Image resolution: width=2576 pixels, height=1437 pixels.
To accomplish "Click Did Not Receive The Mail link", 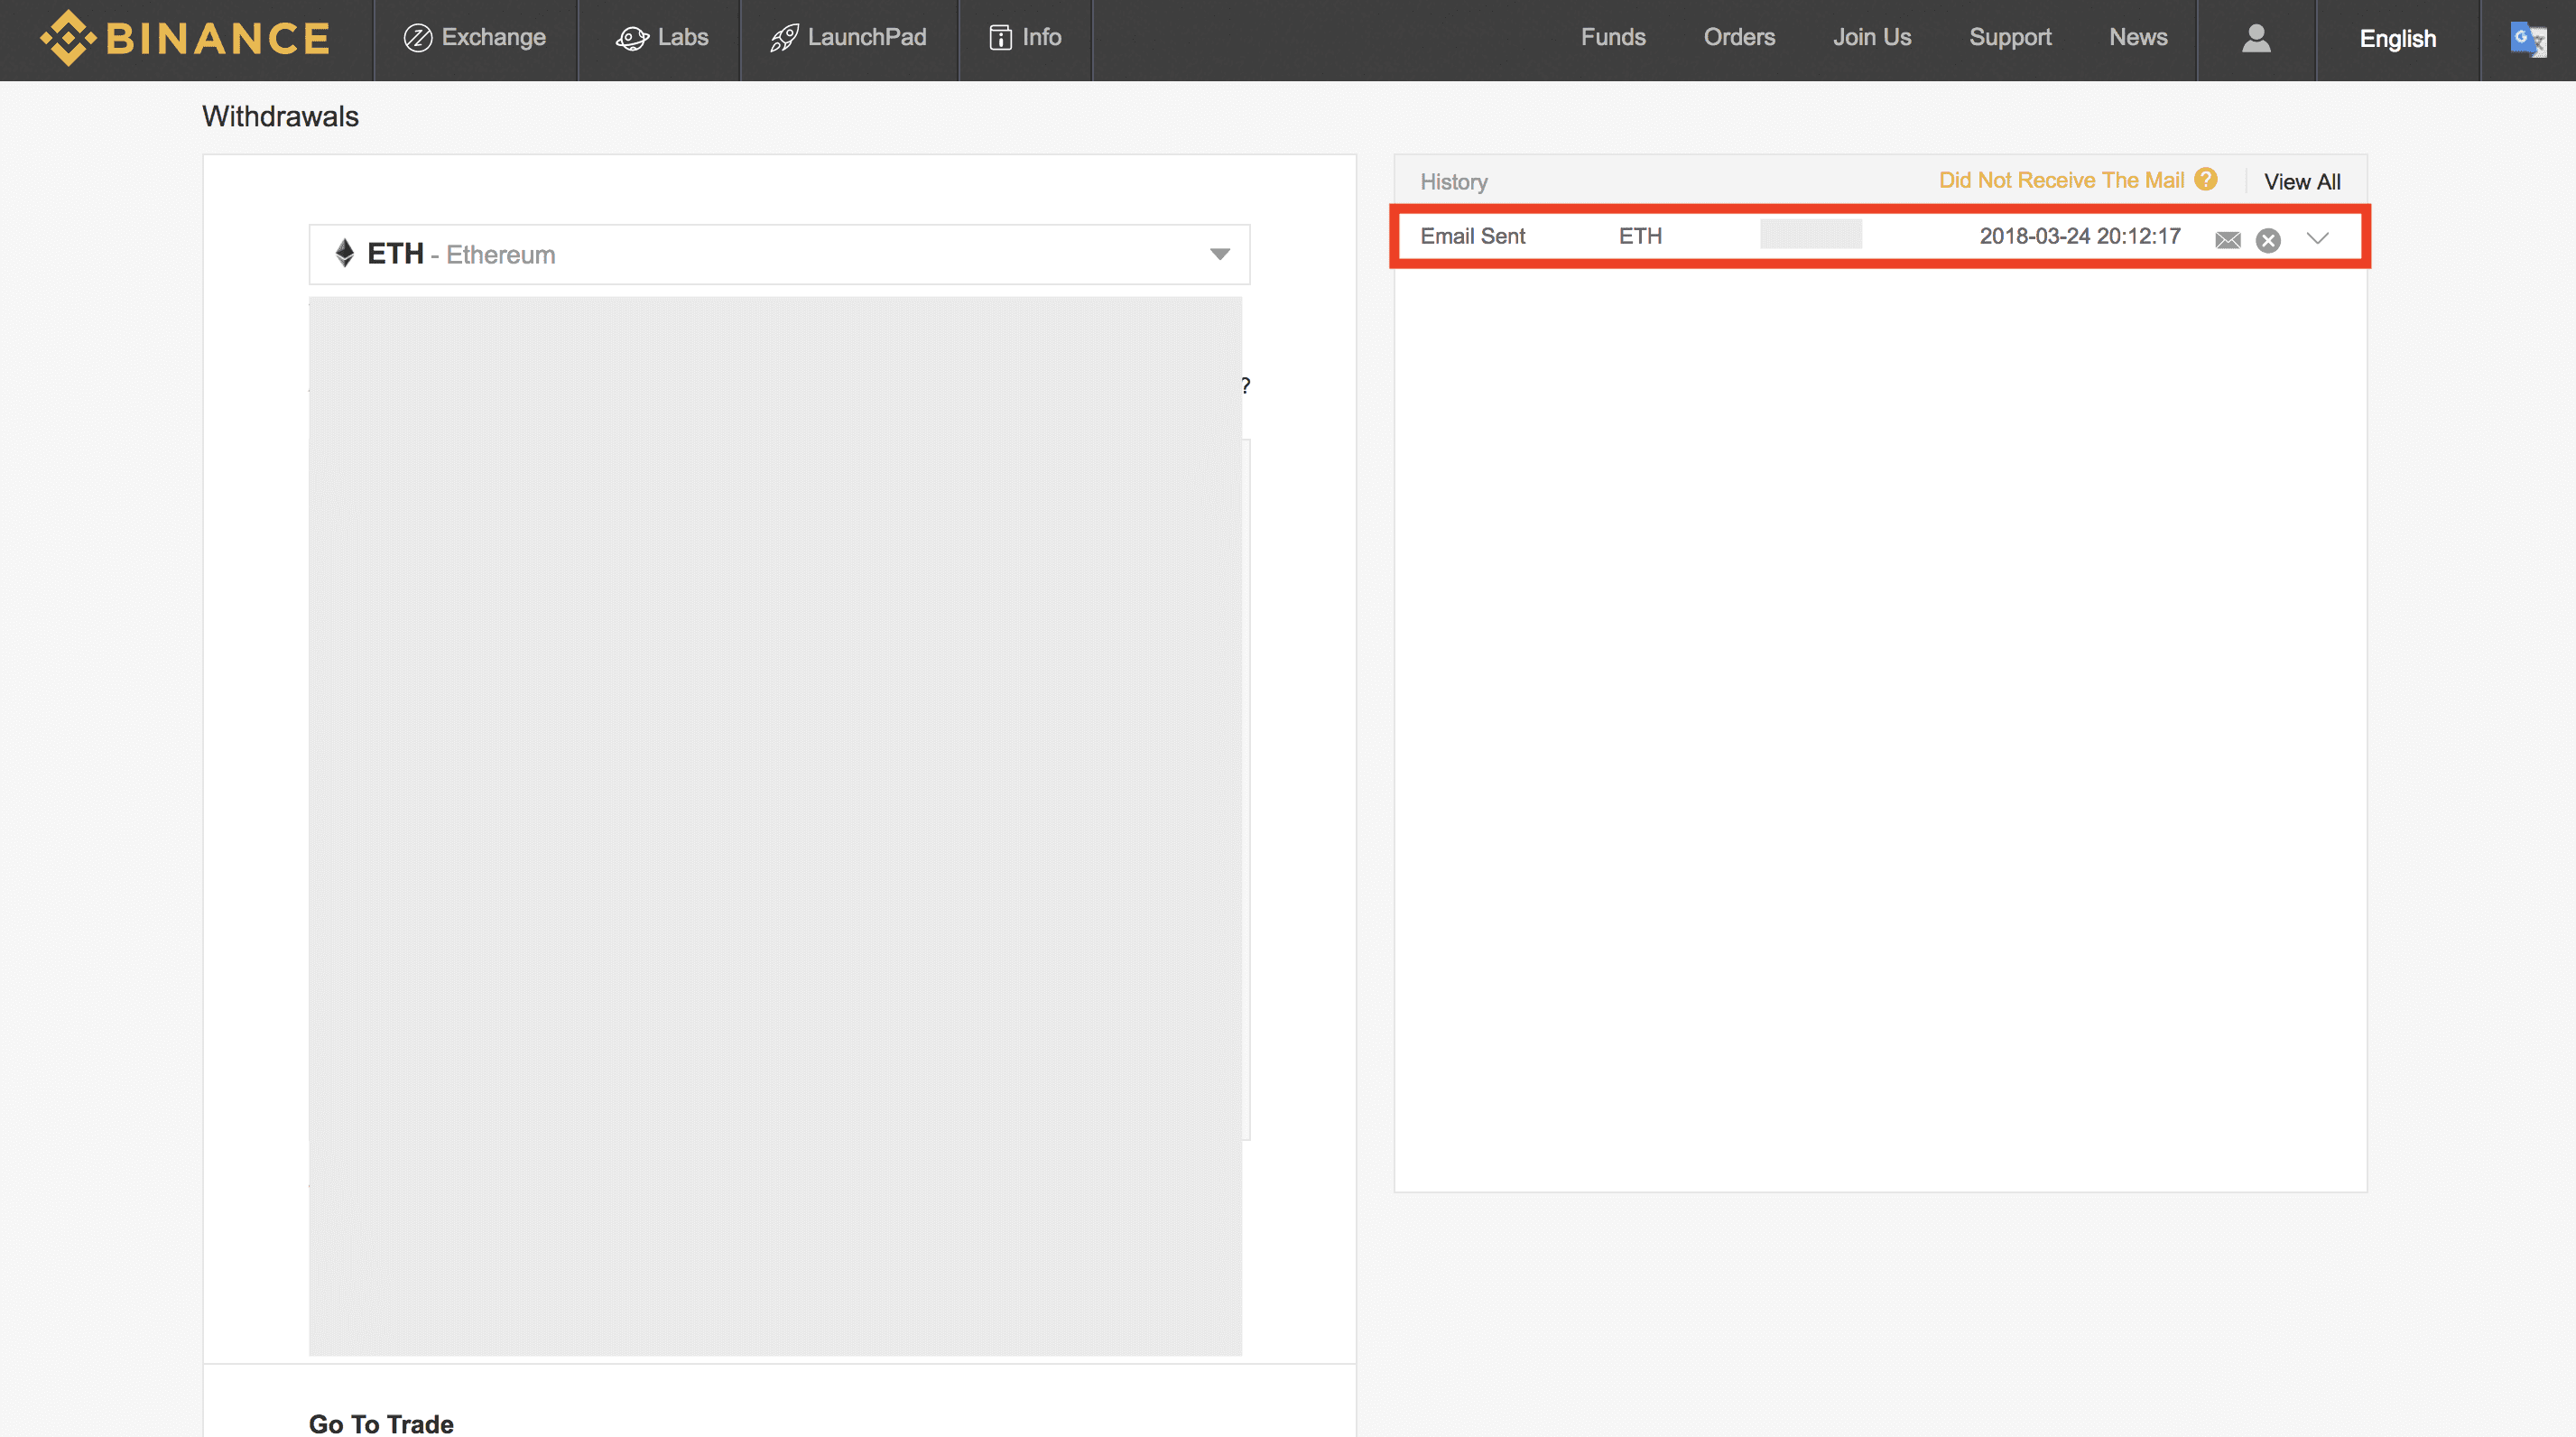I will pyautogui.click(x=2061, y=180).
